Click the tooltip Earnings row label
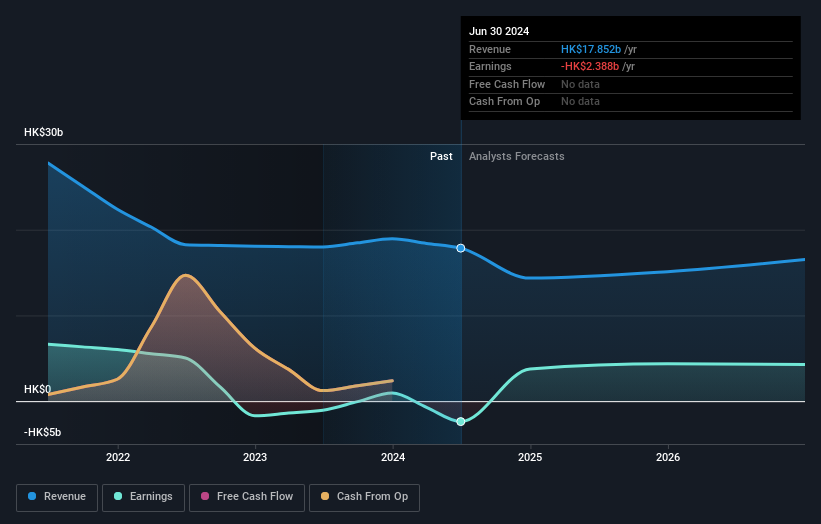The height and width of the screenshot is (524, 821). [x=490, y=66]
